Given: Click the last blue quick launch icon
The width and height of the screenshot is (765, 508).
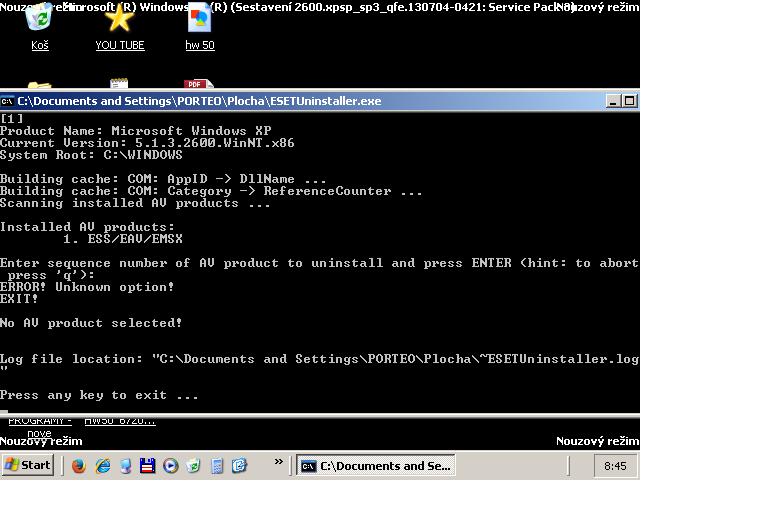Looking at the screenshot, I should 240,466.
